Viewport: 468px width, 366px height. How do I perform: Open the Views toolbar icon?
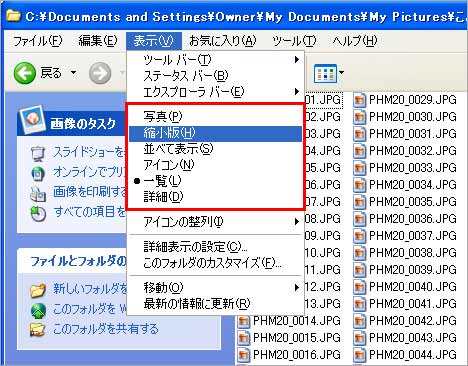pyautogui.click(x=325, y=73)
